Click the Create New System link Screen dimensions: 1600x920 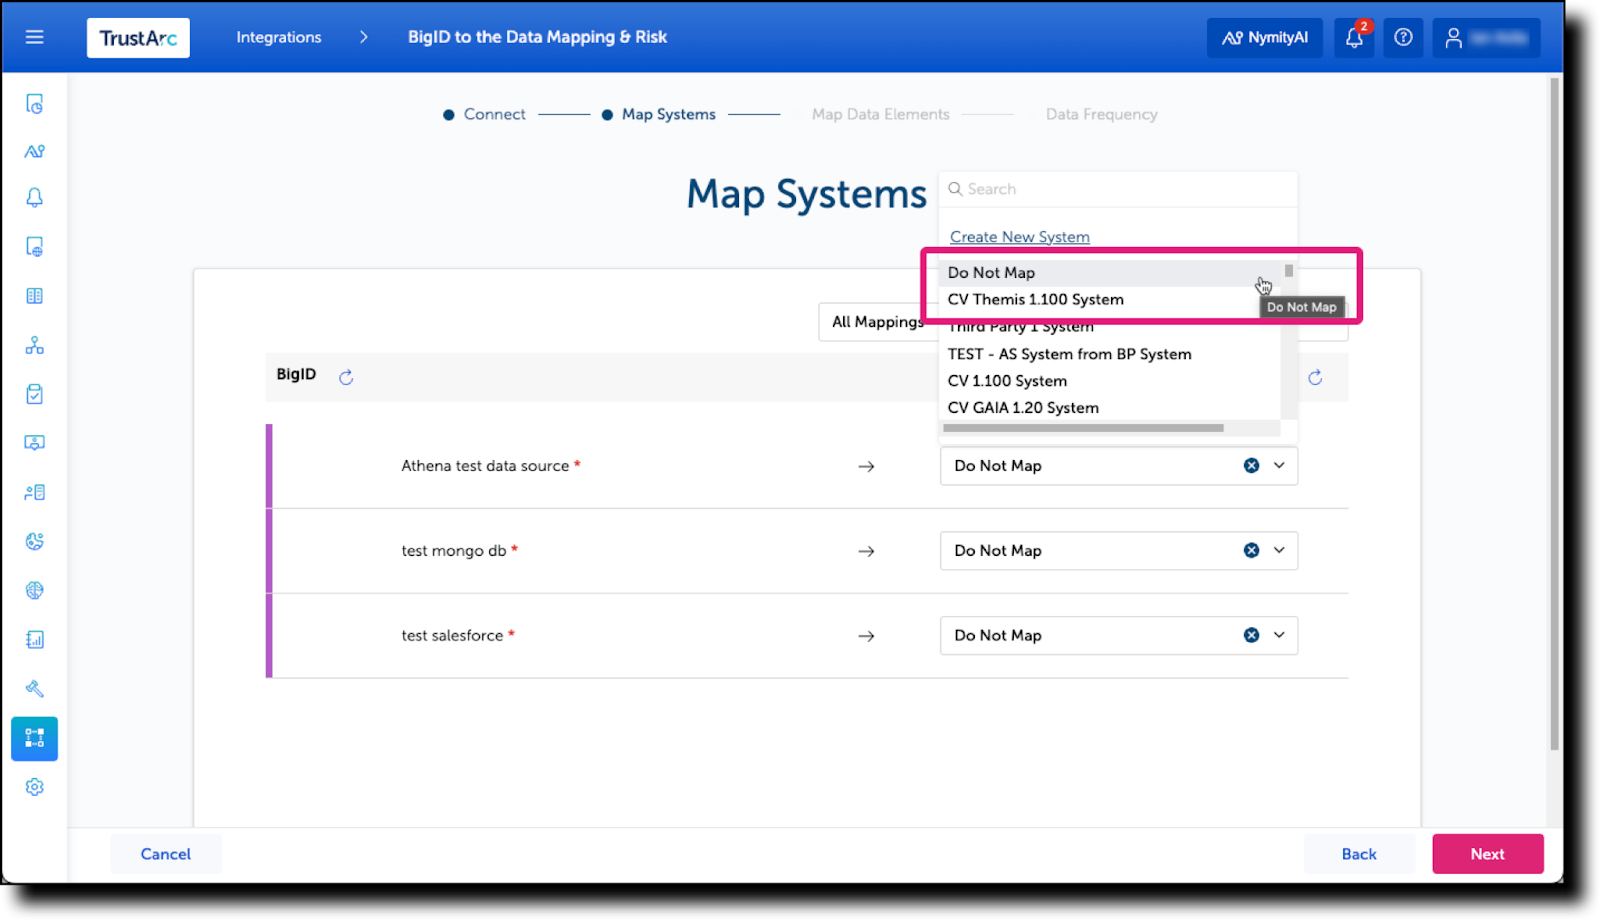click(1019, 236)
